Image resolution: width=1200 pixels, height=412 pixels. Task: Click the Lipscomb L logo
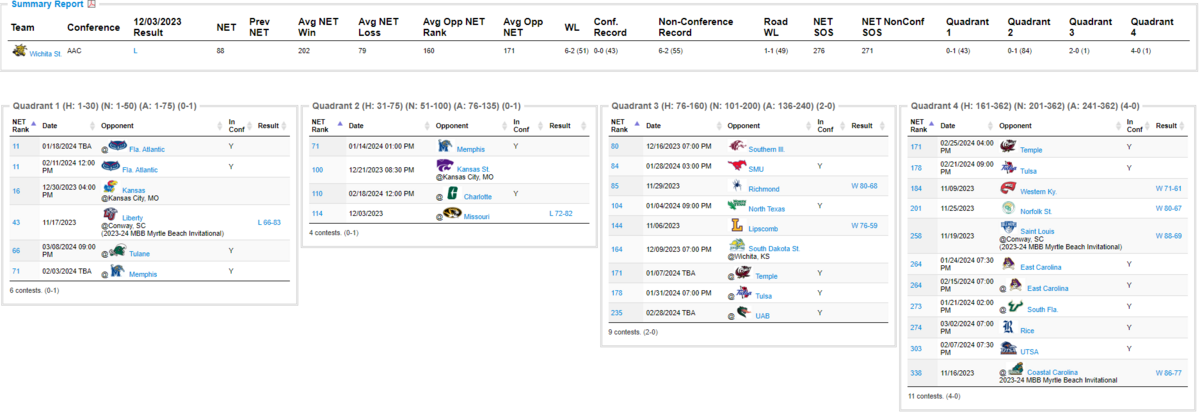pyautogui.click(x=737, y=227)
